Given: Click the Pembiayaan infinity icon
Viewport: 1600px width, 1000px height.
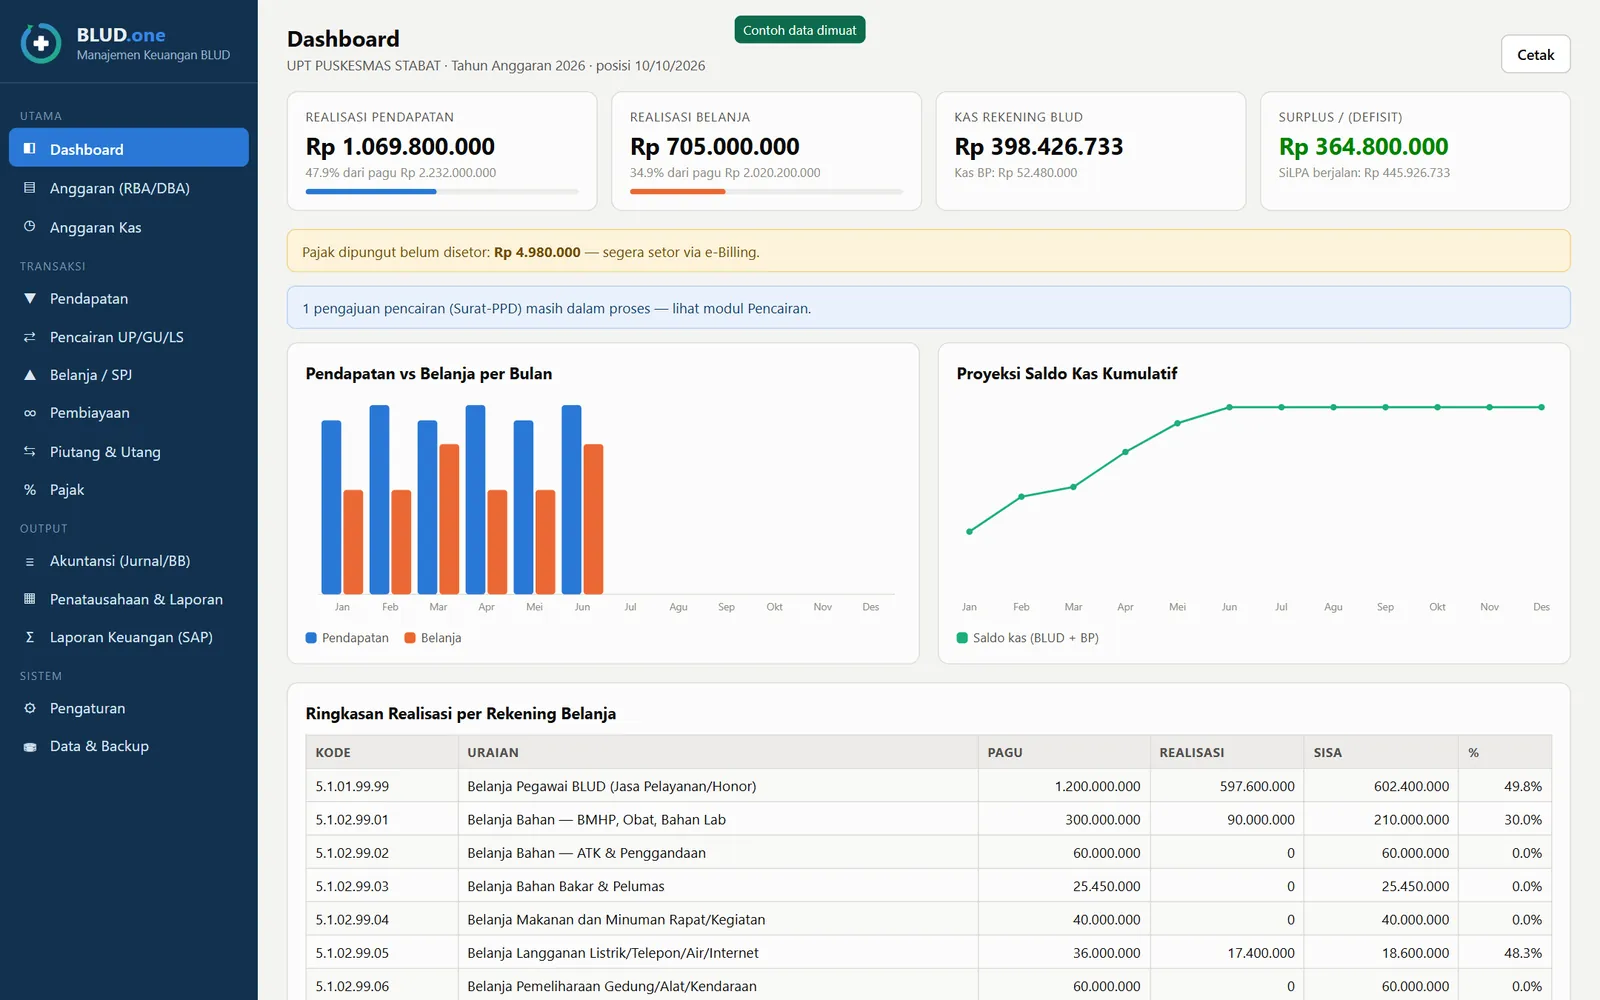Looking at the screenshot, I should [x=30, y=413].
